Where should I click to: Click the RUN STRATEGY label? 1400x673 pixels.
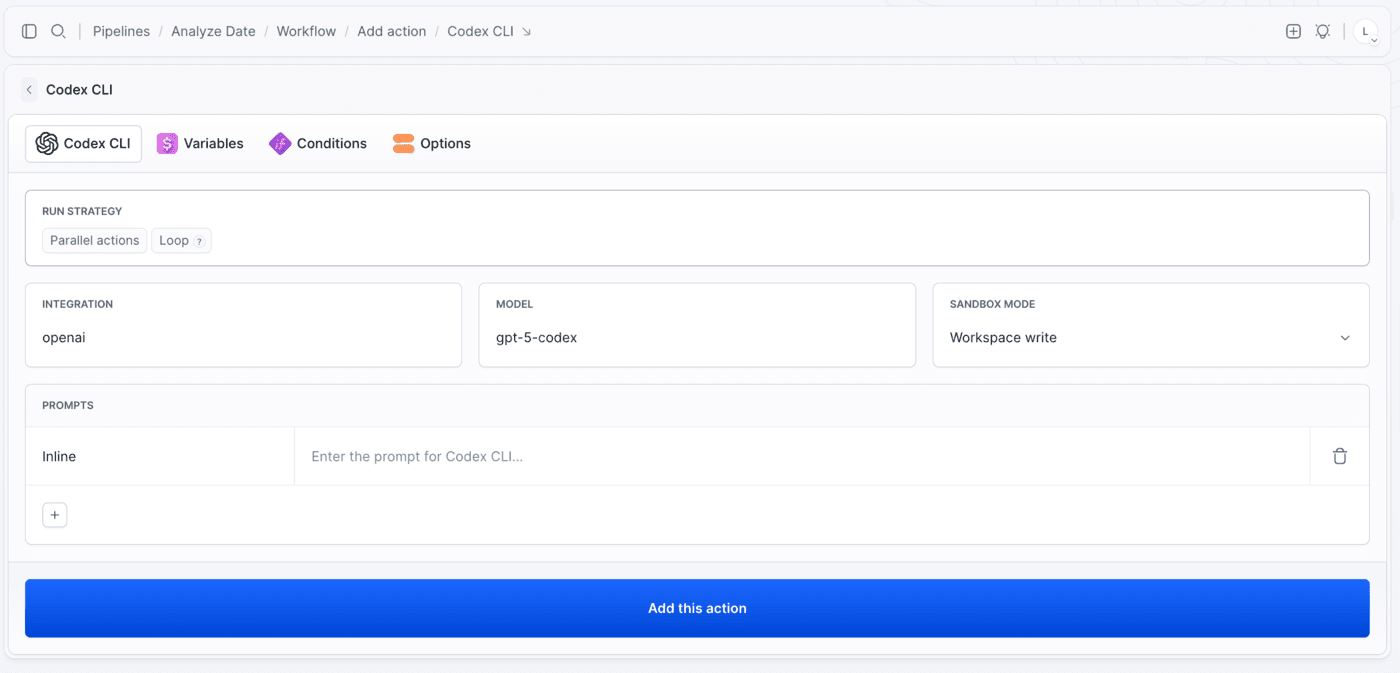pyautogui.click(x=82, y=211)
